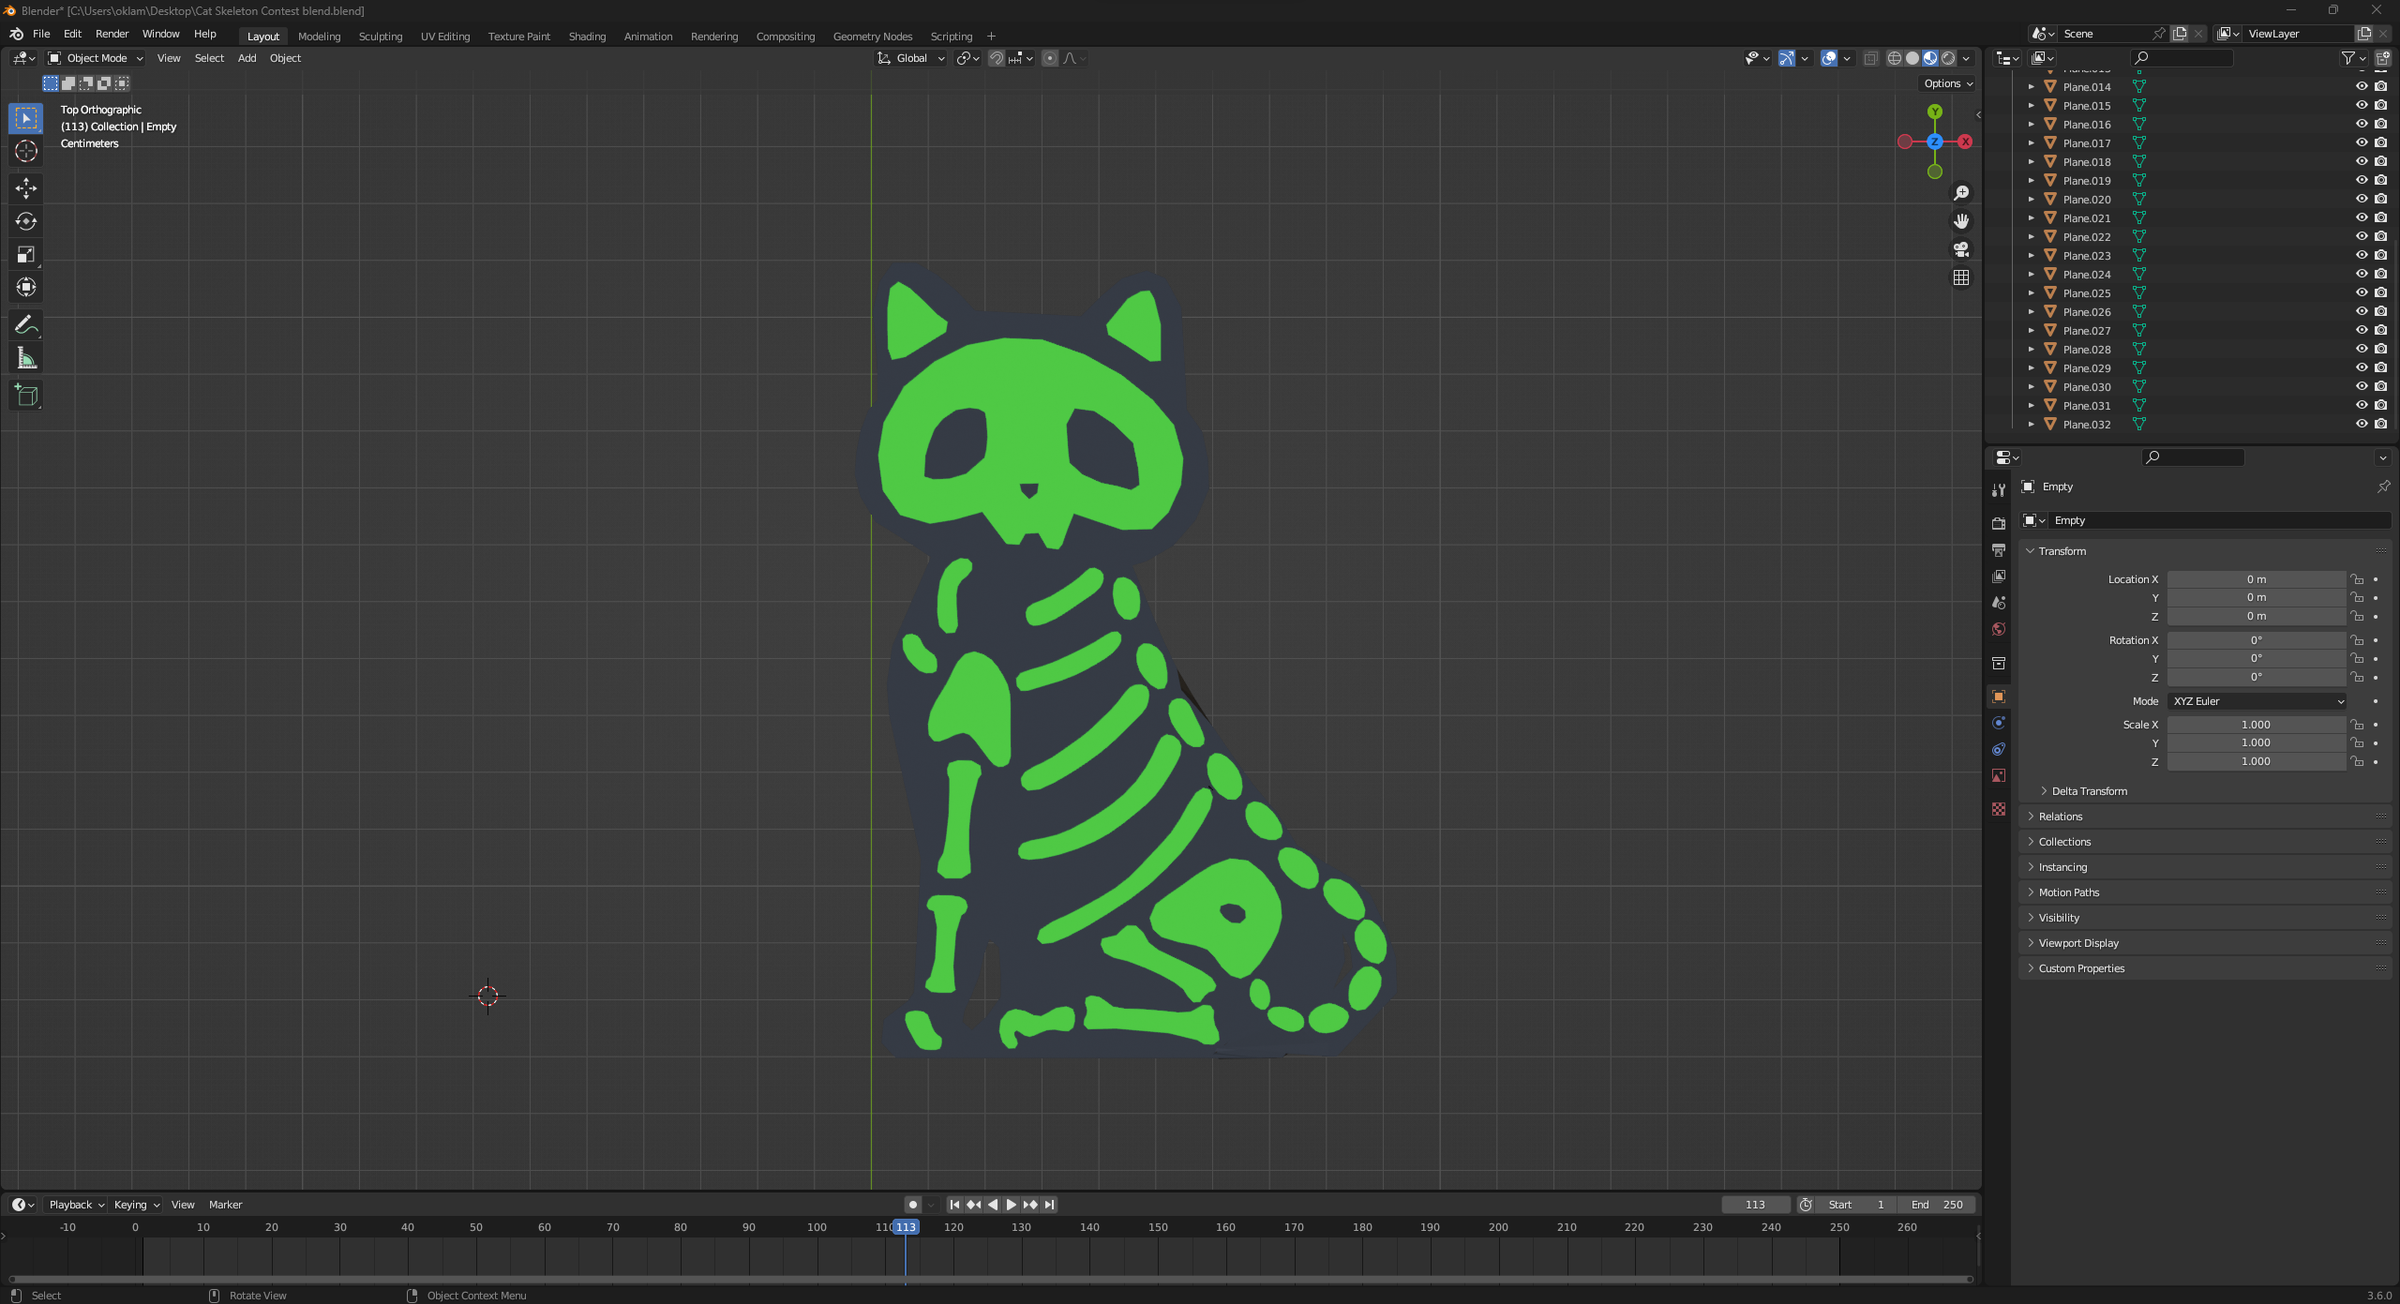Click the pan view hand icon

click(x=1961, y=221)
